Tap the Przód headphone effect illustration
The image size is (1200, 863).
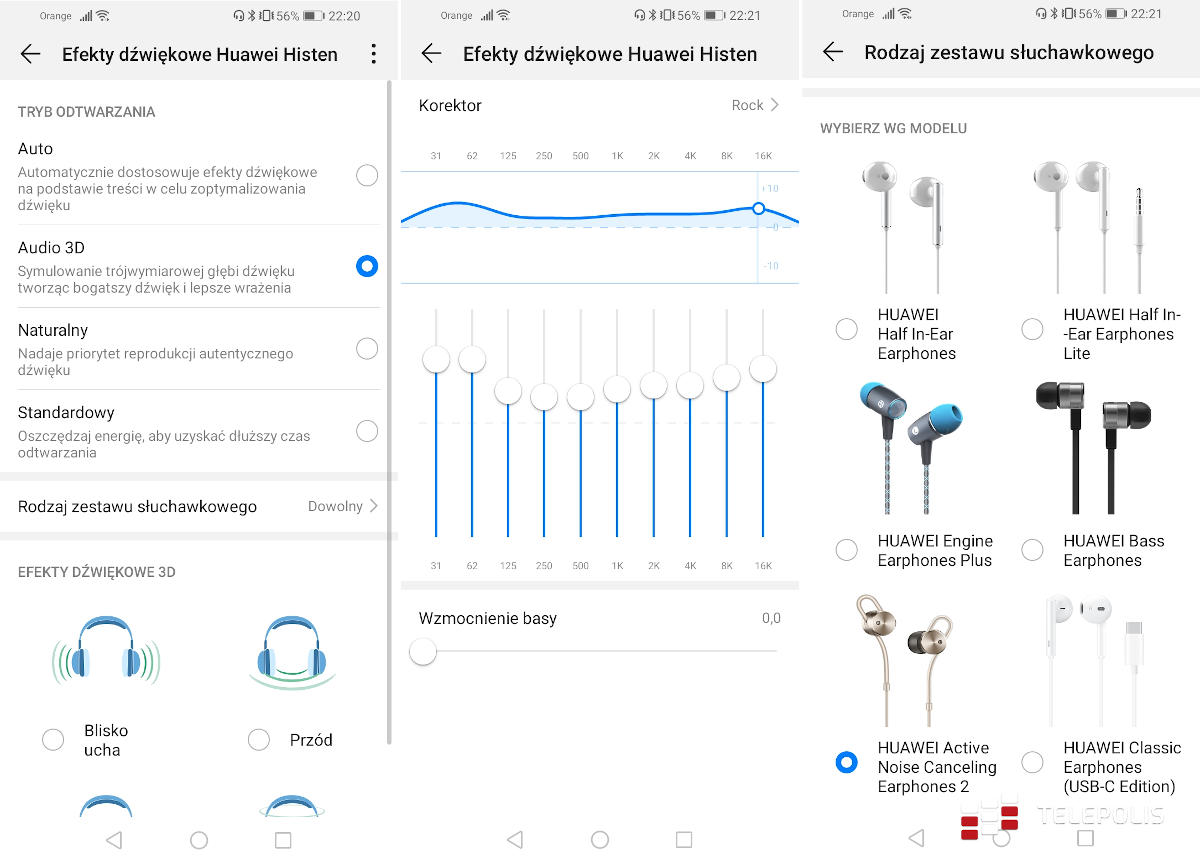pos(290,652)
